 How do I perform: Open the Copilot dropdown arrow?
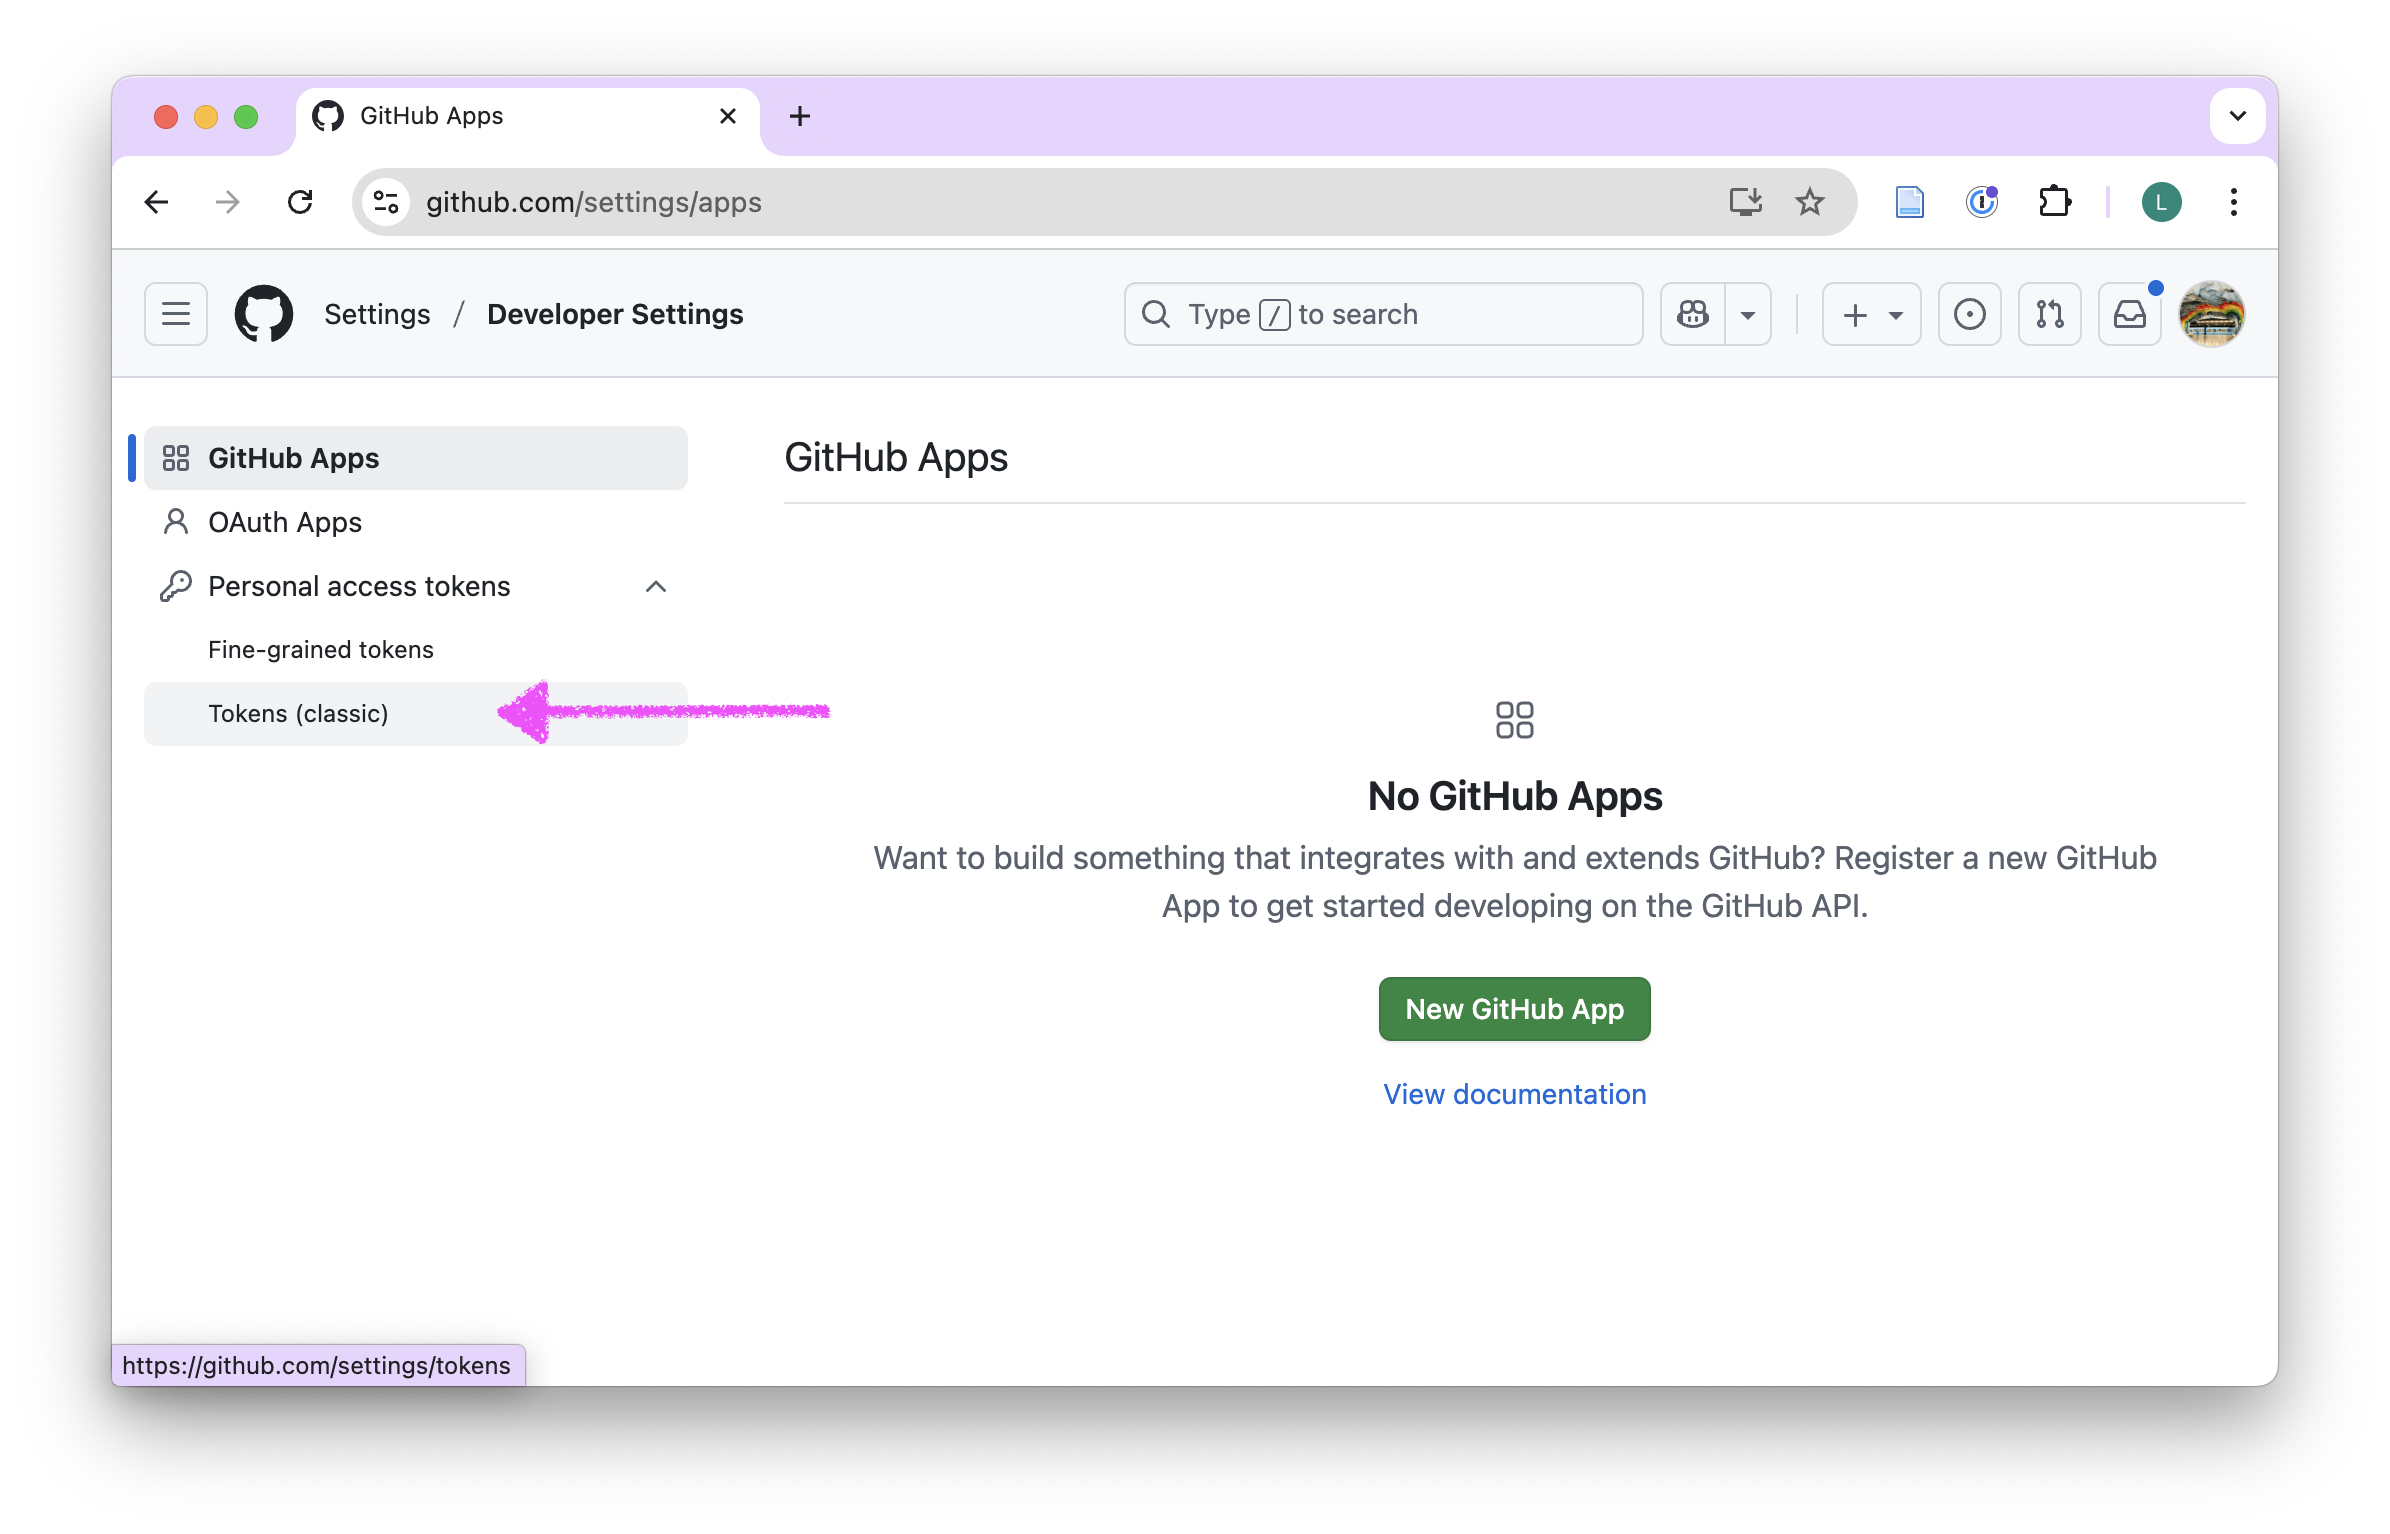pos(1748,314)
